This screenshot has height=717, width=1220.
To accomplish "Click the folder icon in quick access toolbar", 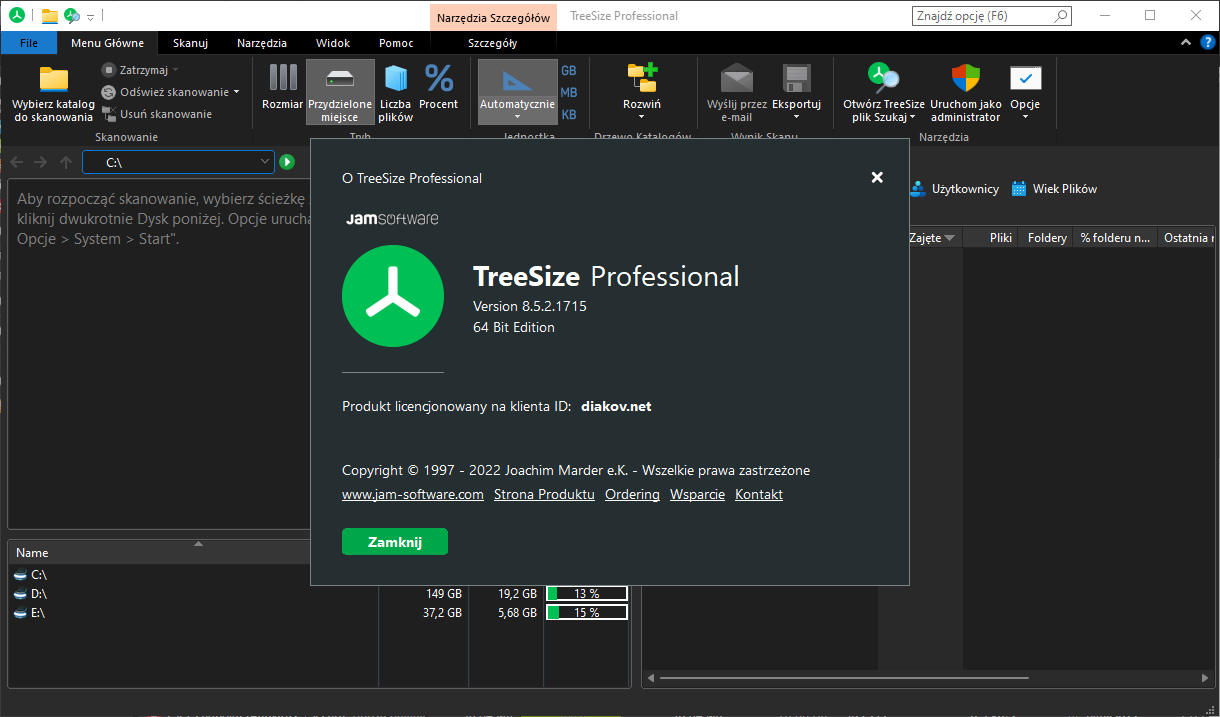I will click(49, 16).
